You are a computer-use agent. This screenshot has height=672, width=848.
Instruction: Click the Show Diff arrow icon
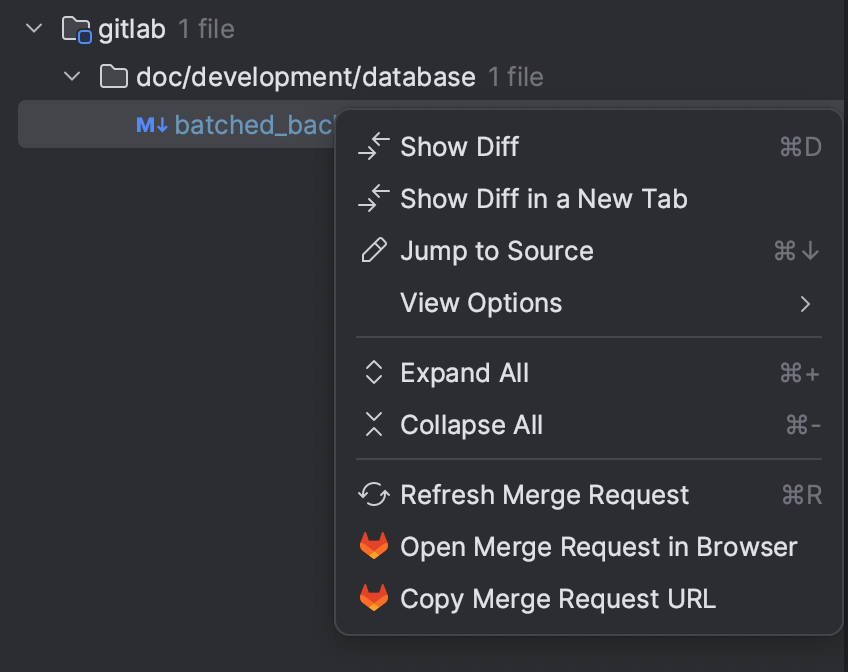373,146
